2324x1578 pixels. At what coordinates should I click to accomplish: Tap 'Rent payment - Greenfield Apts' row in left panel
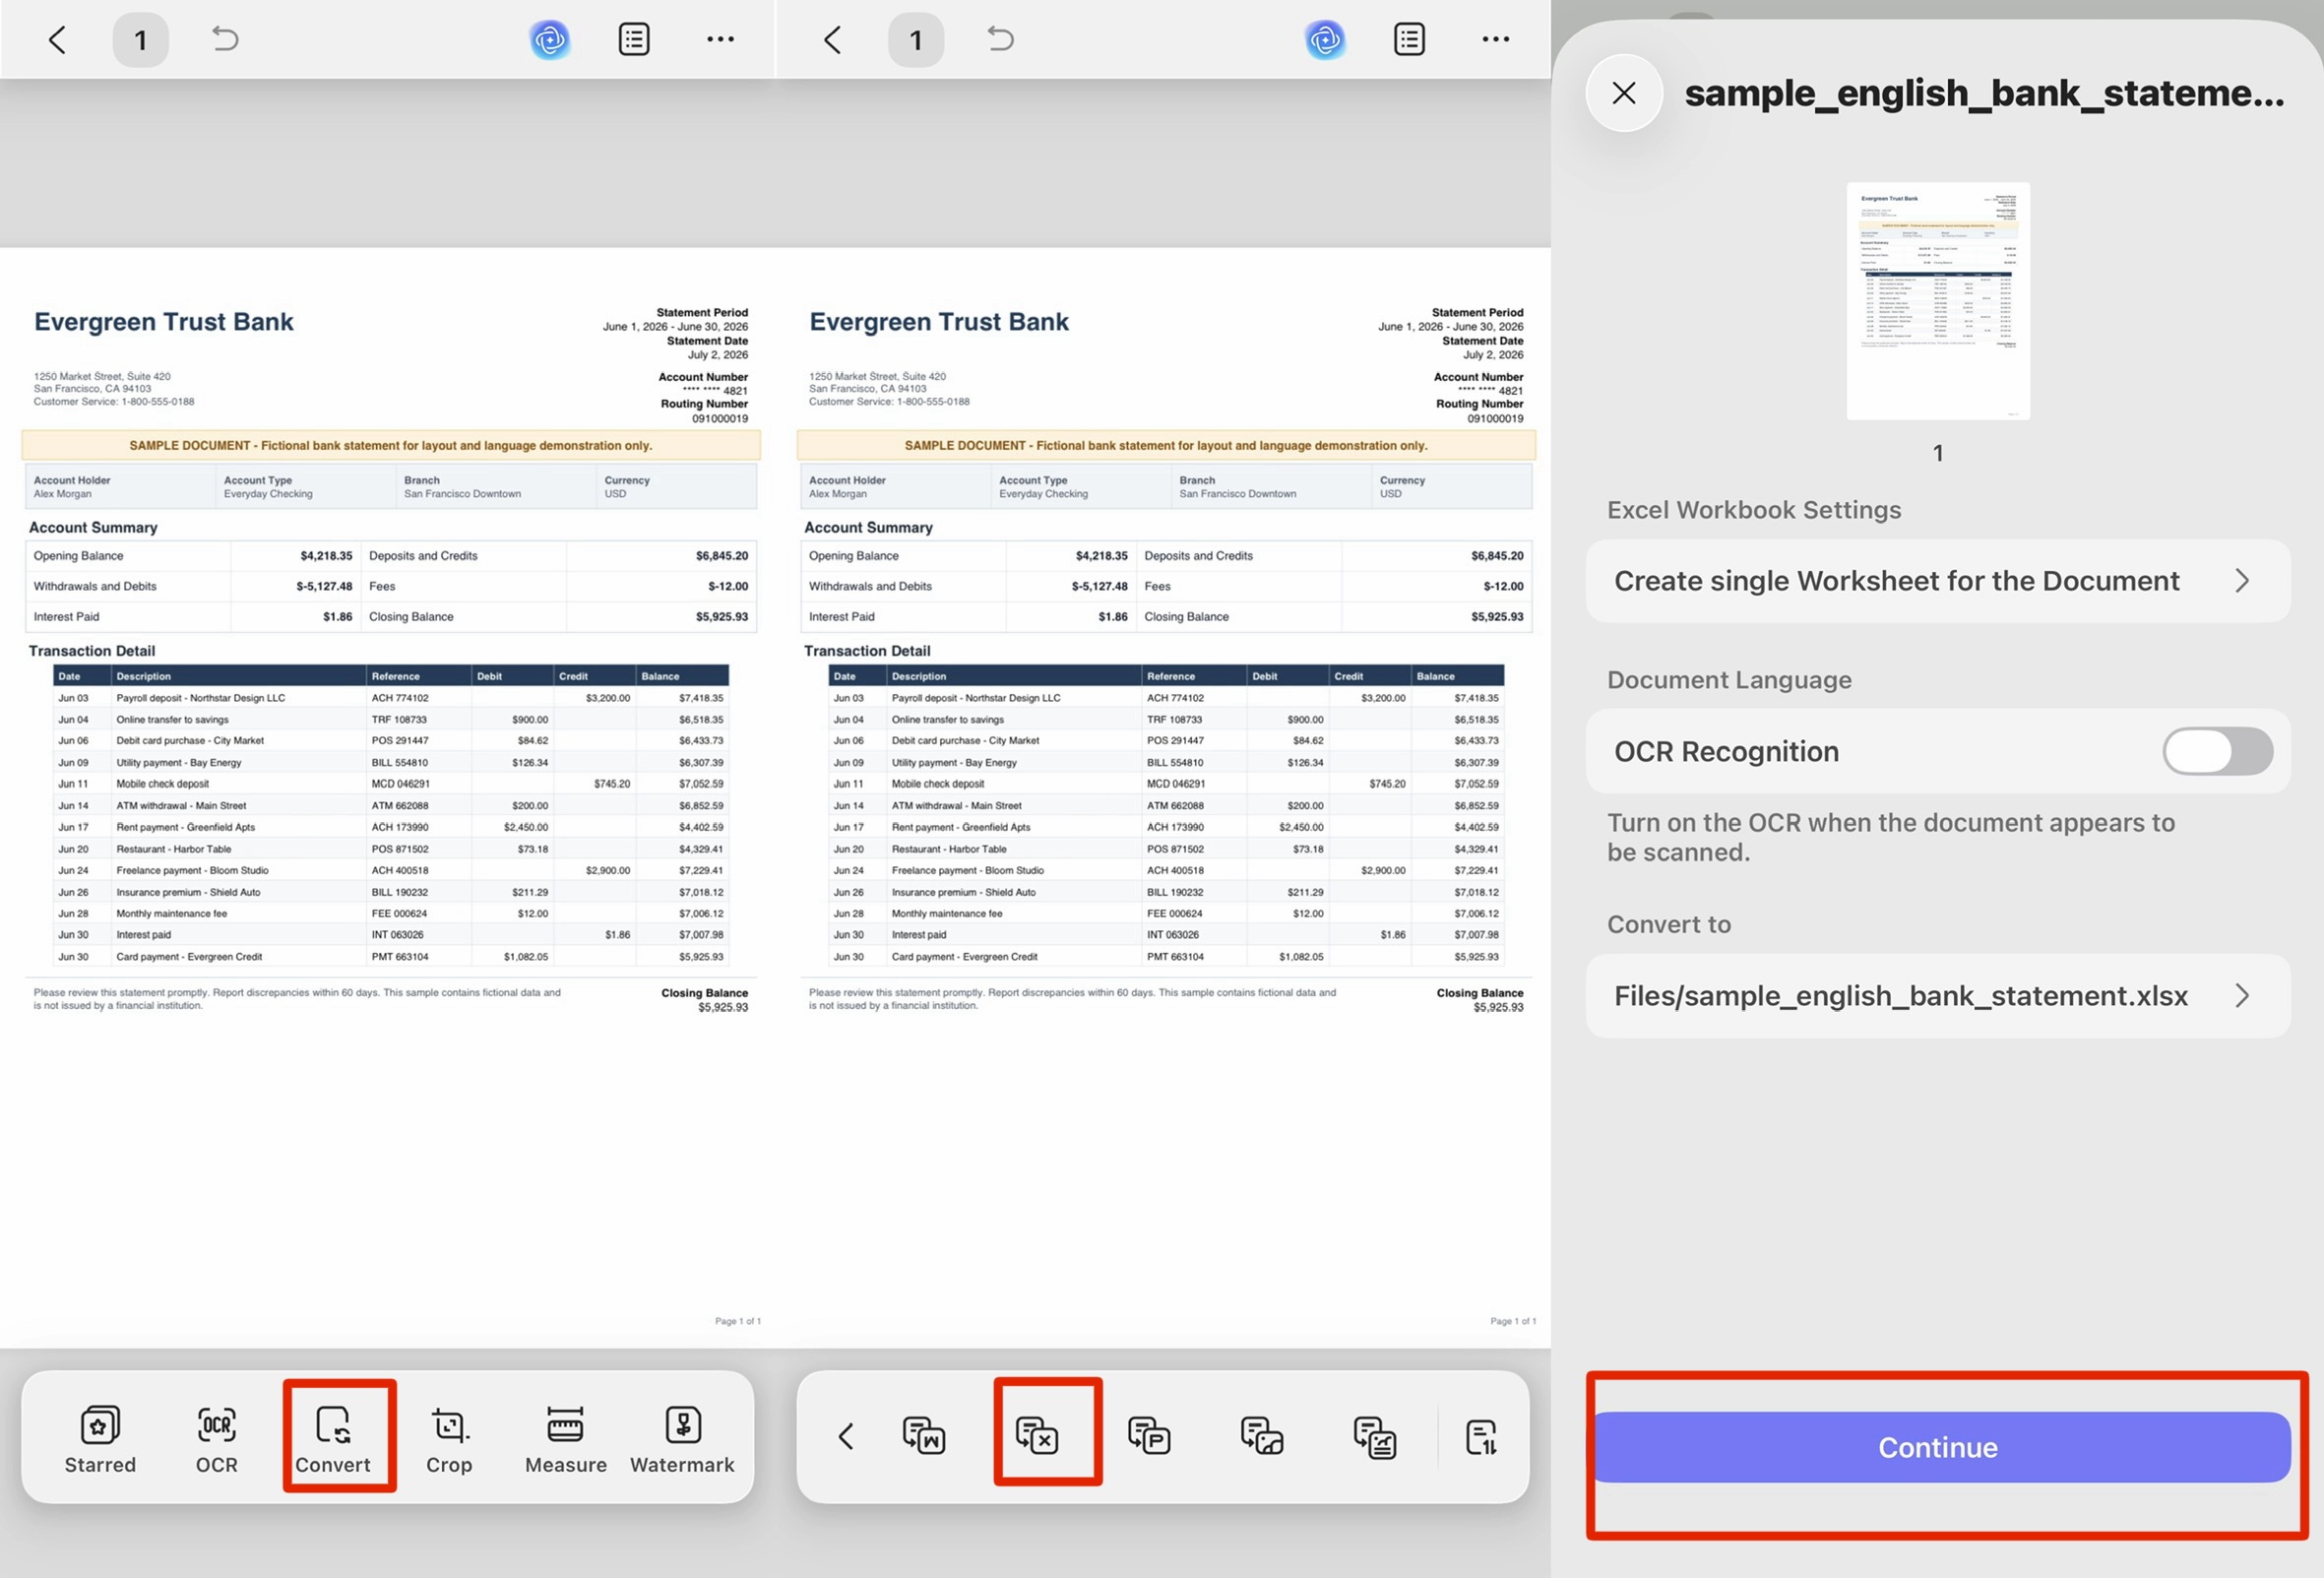point(391,827)
